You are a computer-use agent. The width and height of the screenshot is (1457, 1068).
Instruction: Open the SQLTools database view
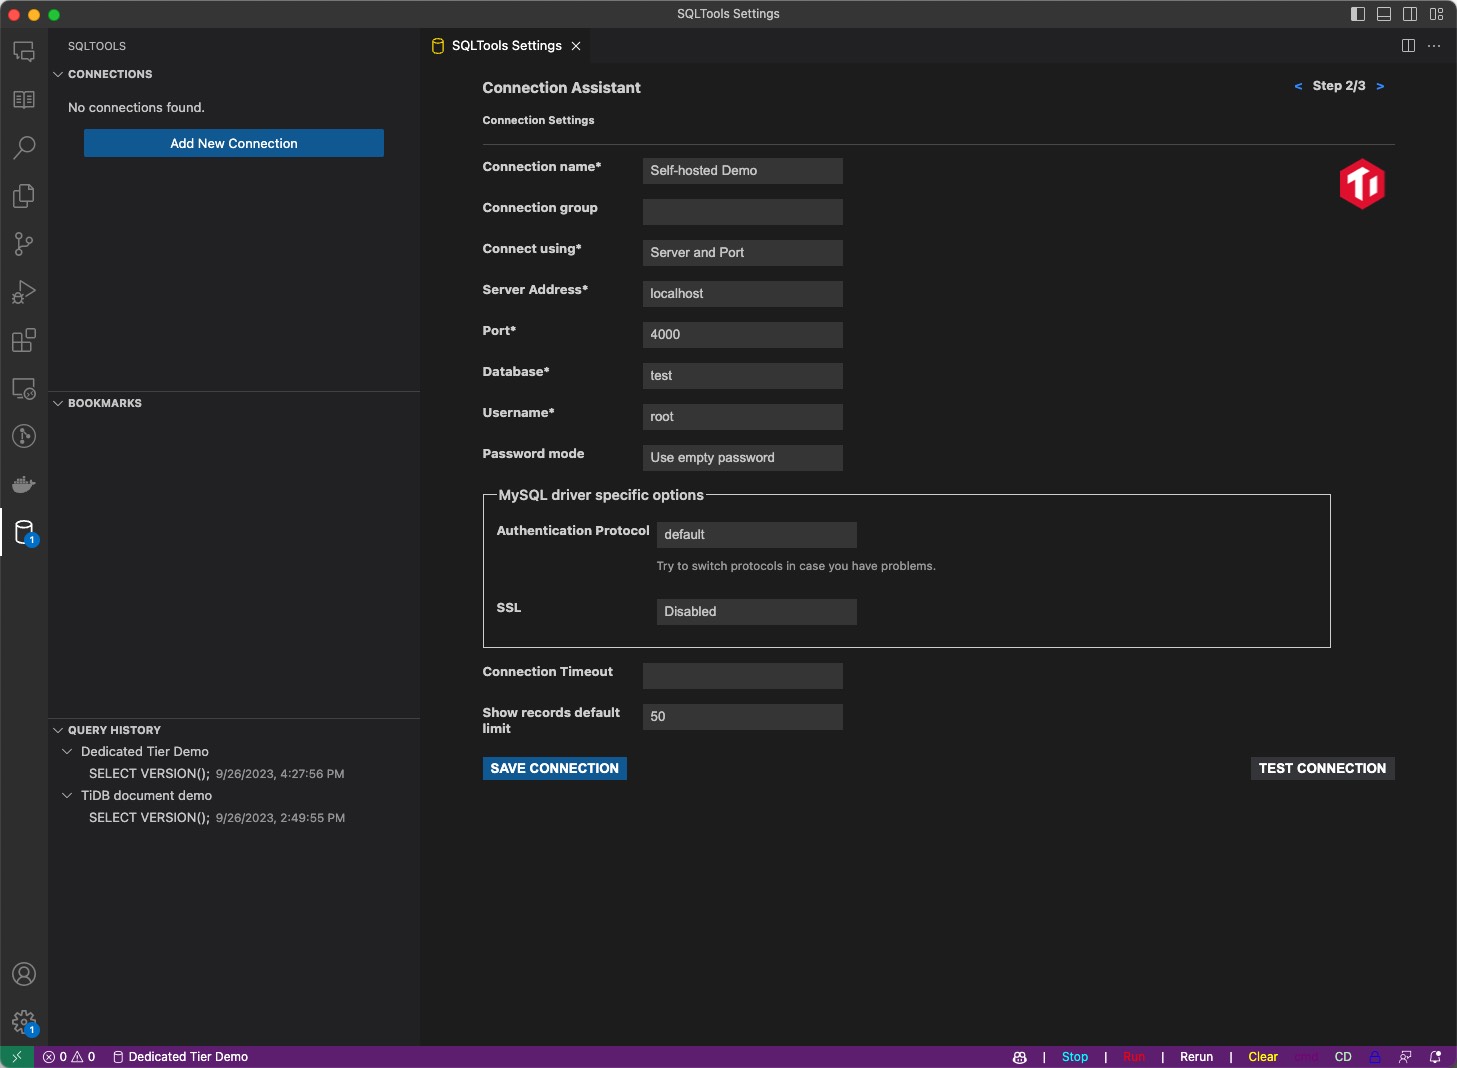pos(24,532)
